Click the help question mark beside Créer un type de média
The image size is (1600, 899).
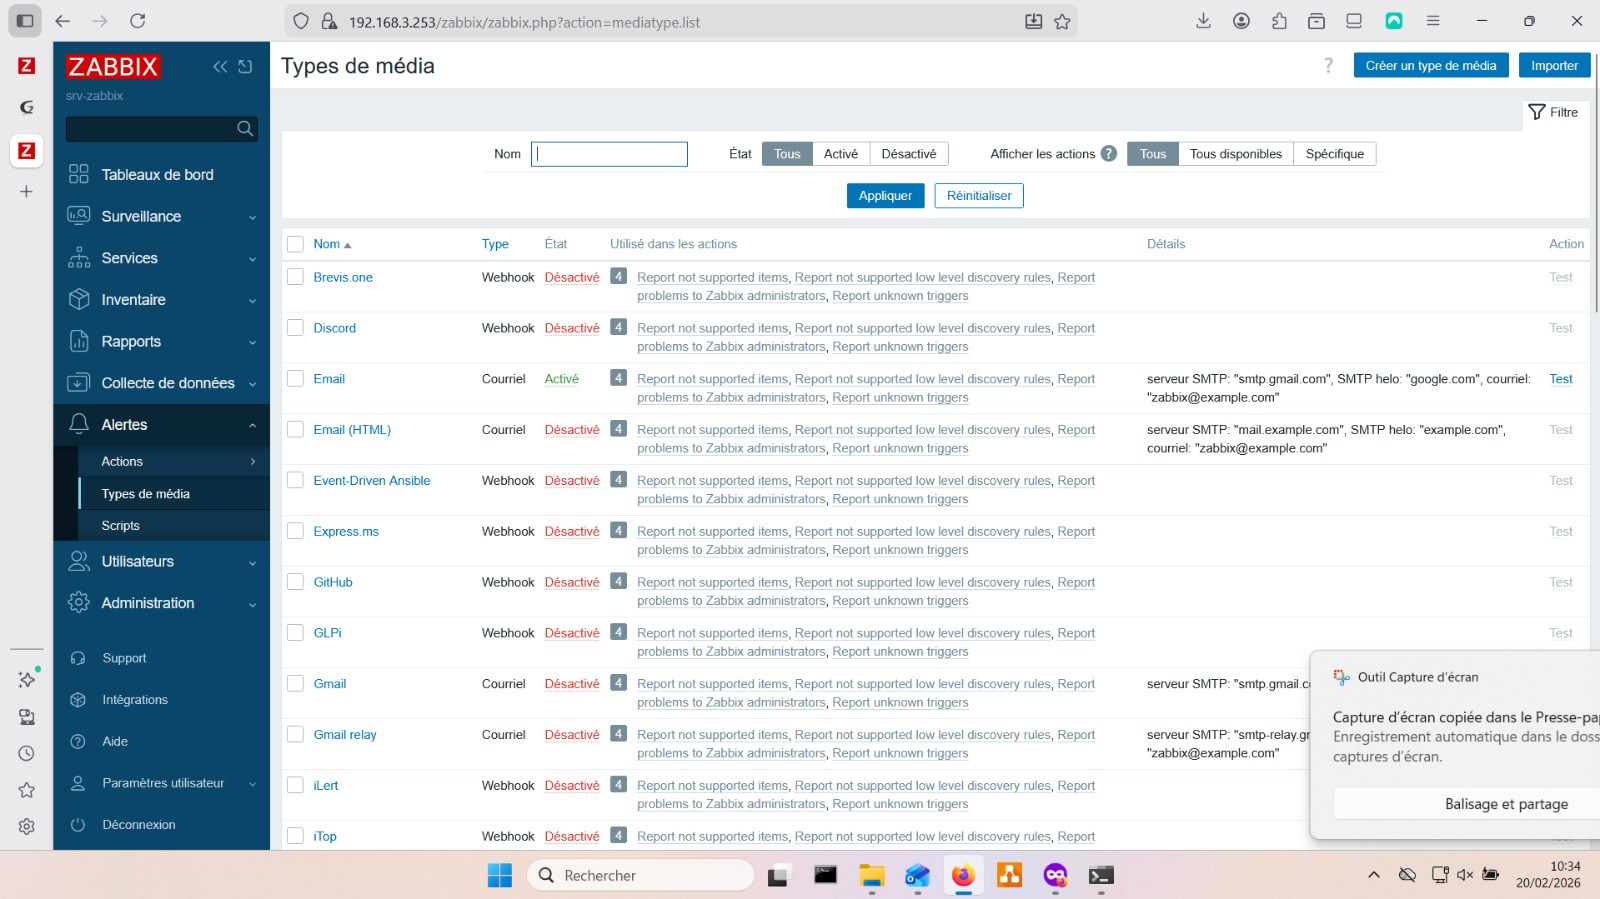[1328, 66]
